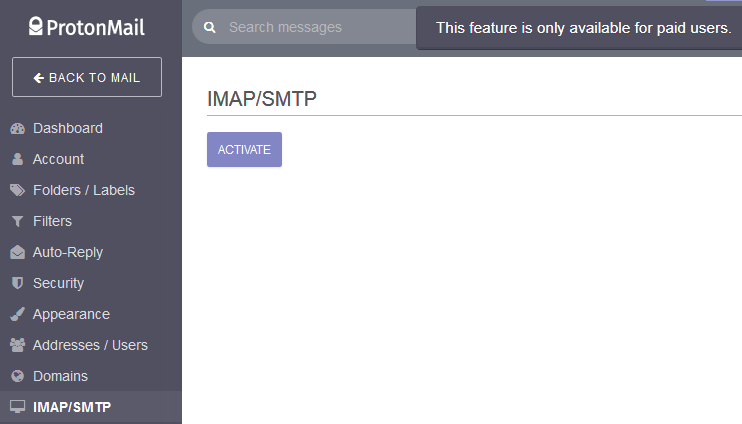The image size is (742, 424).
Task: Click the search magnifier icon
Action: point(210,28)
